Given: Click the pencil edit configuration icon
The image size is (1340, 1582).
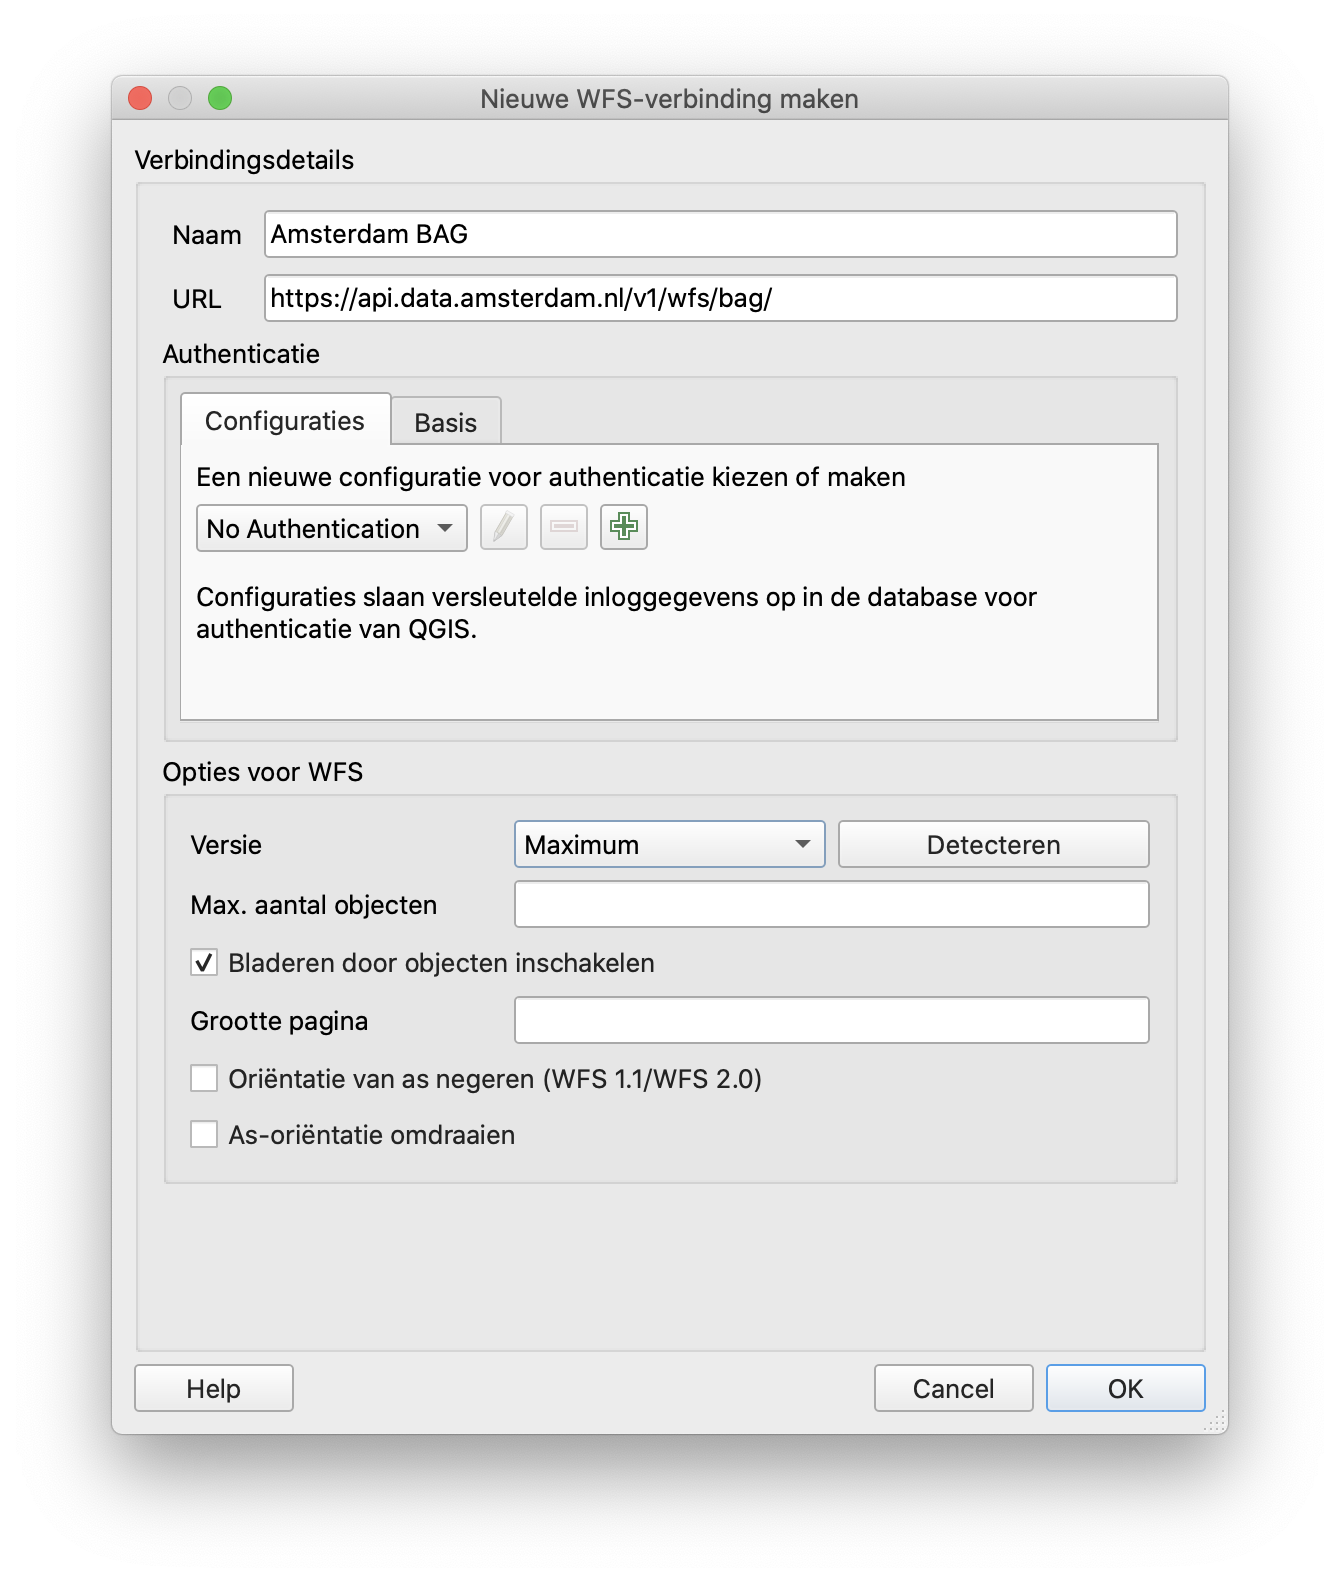Looking at the screenshot, I should click(503, 527).
